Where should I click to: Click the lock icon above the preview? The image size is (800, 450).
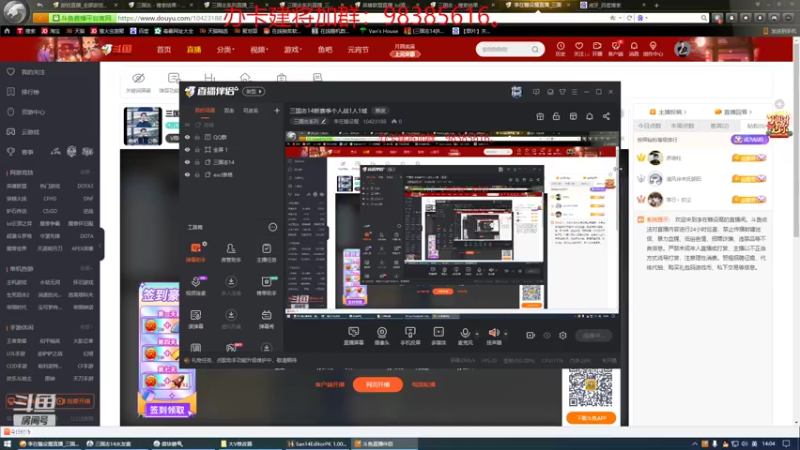556,116
